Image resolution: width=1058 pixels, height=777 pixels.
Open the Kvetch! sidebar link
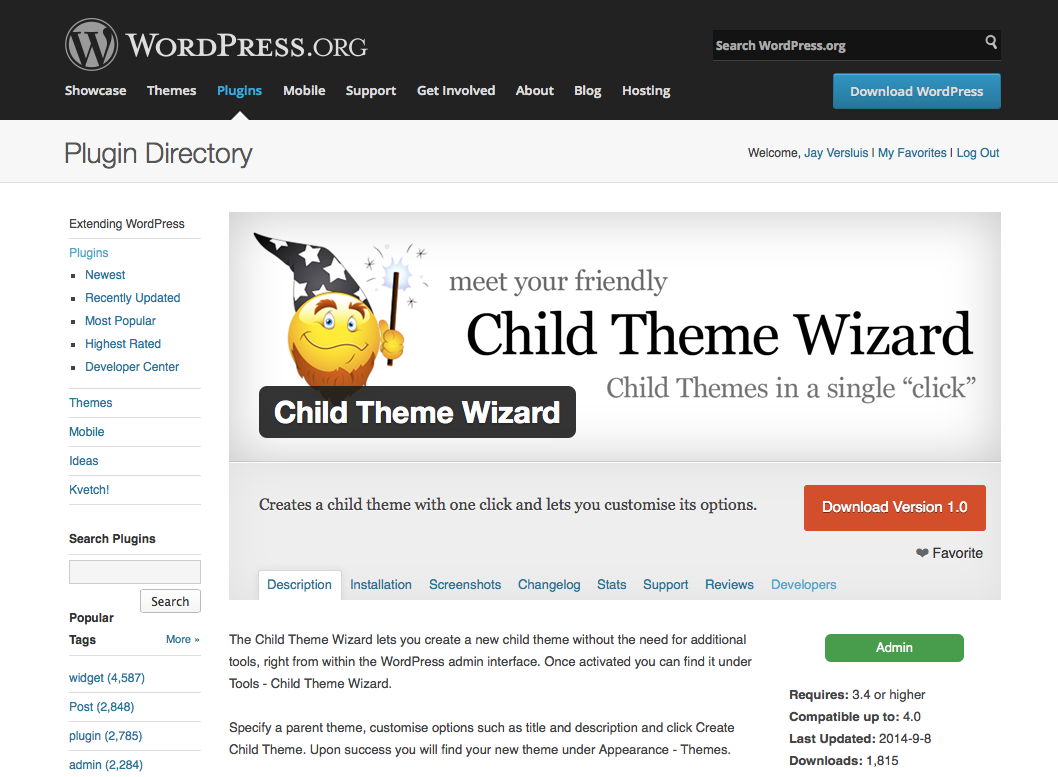point(89,490)
